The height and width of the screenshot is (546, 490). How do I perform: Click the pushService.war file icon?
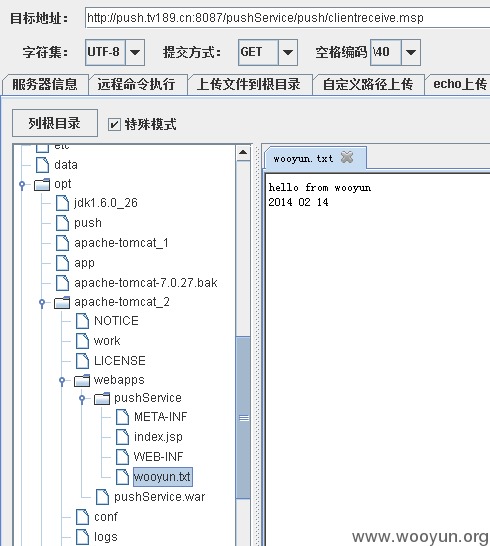click(102, 497)
